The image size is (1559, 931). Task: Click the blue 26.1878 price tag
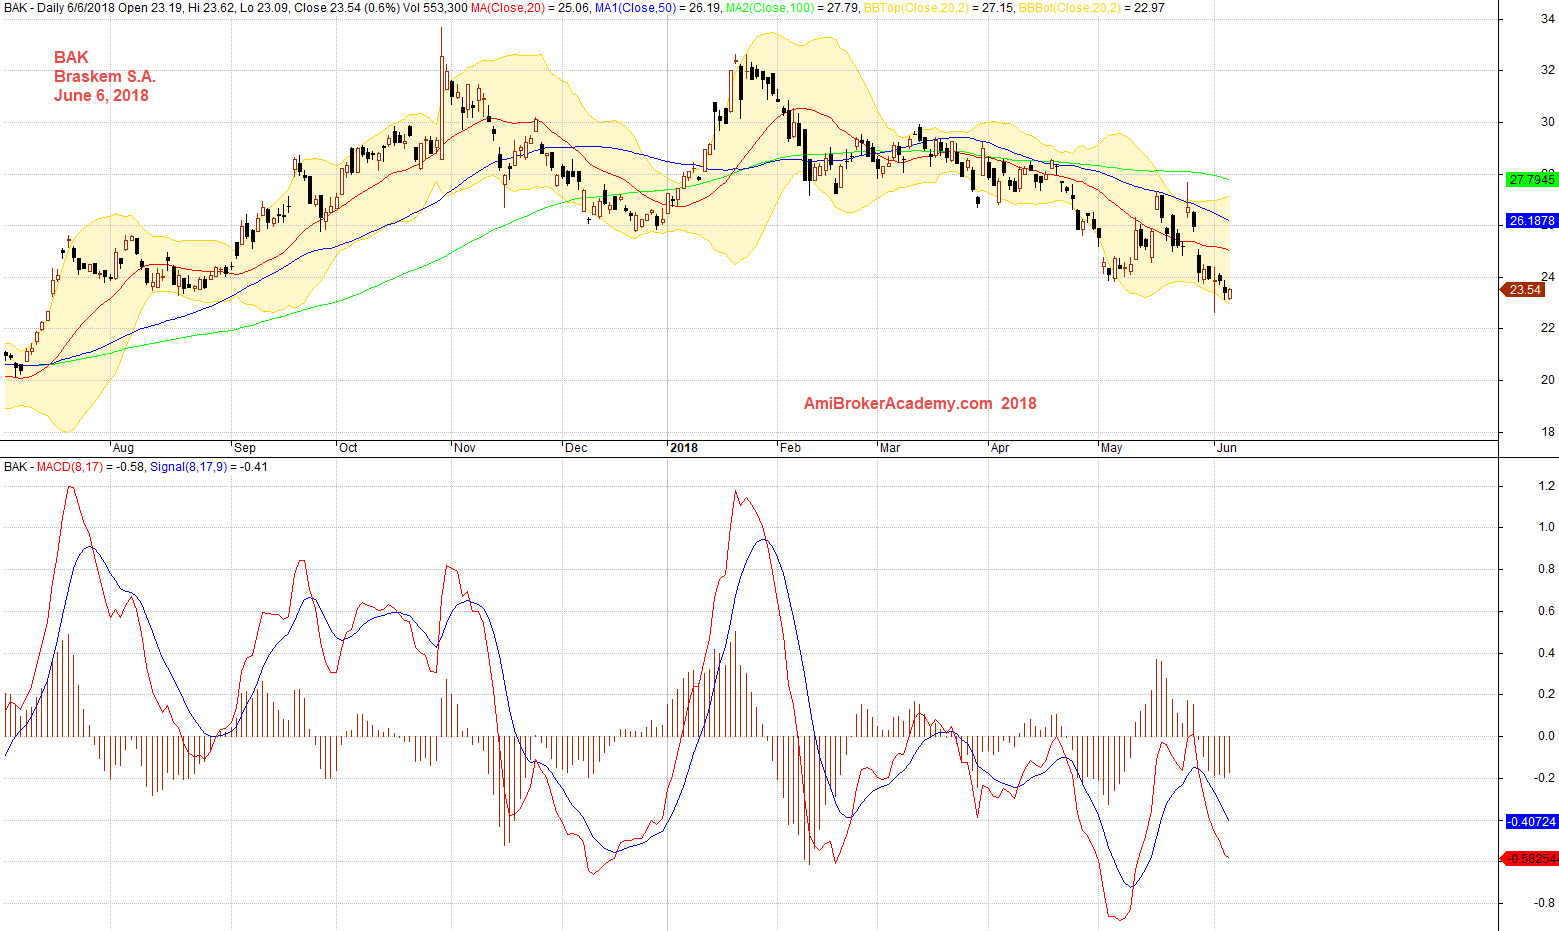(1531, 221)
